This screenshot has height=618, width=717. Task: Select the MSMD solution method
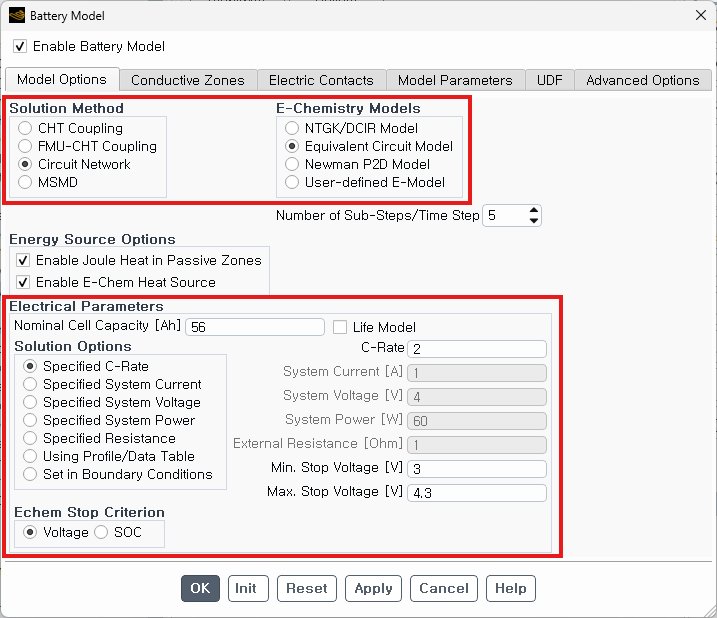[x=26, y=182]
